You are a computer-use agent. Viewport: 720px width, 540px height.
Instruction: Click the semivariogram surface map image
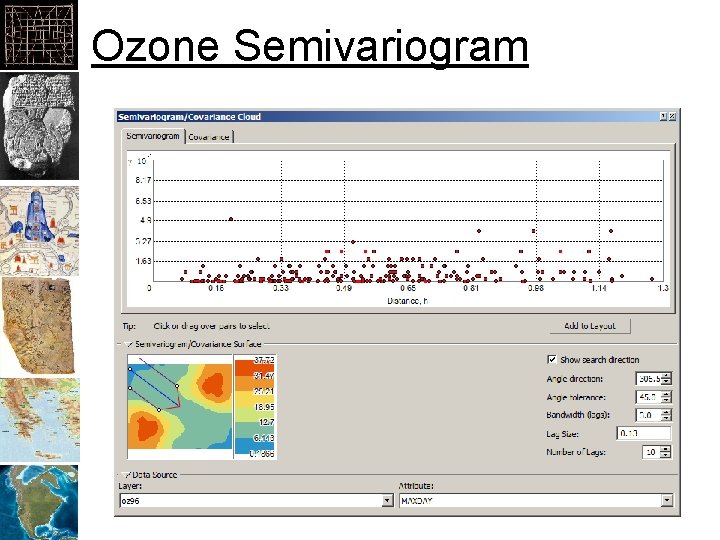point(180,406)
